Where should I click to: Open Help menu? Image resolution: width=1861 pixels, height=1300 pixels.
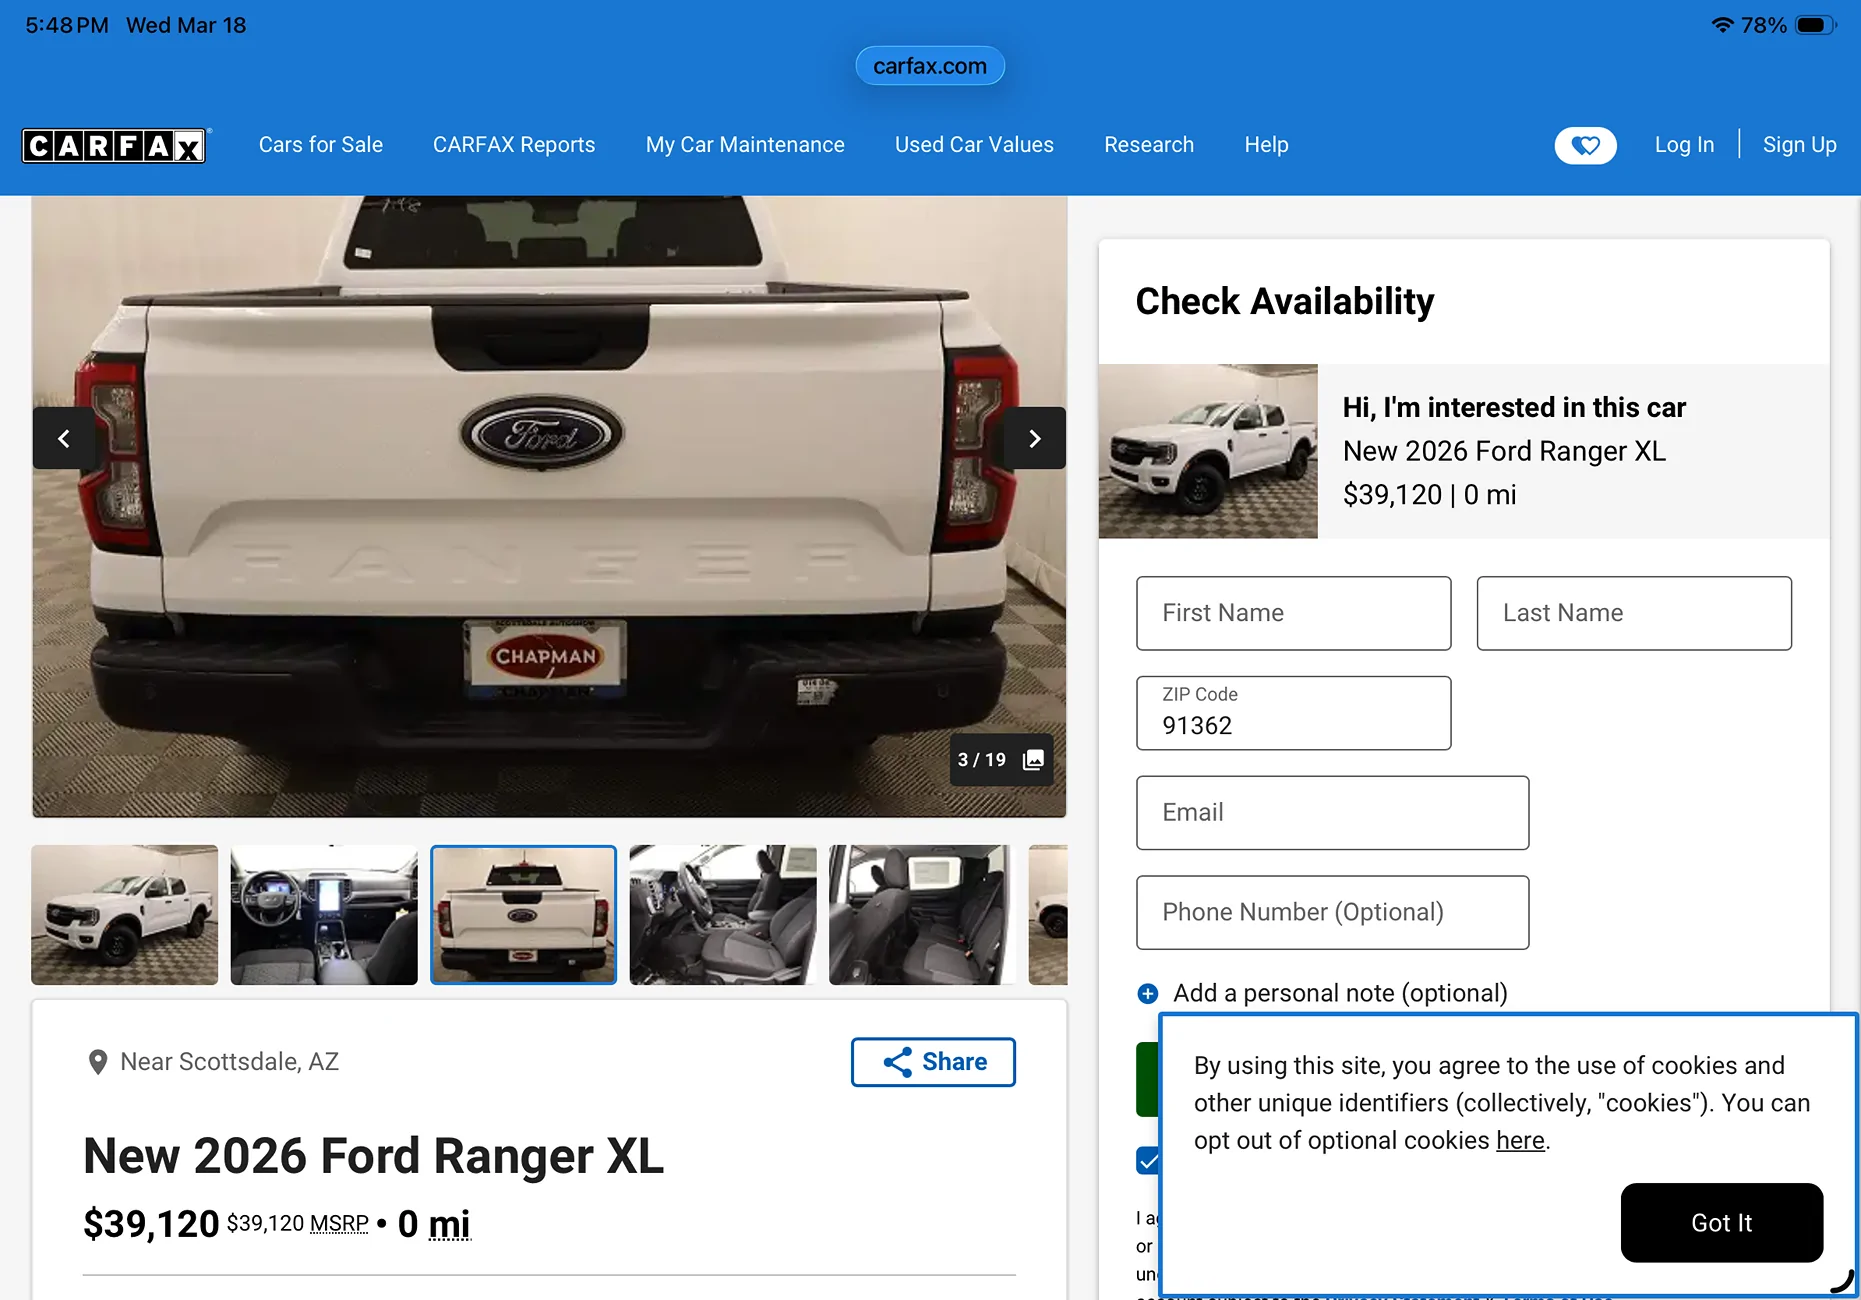pos(1266,145)
